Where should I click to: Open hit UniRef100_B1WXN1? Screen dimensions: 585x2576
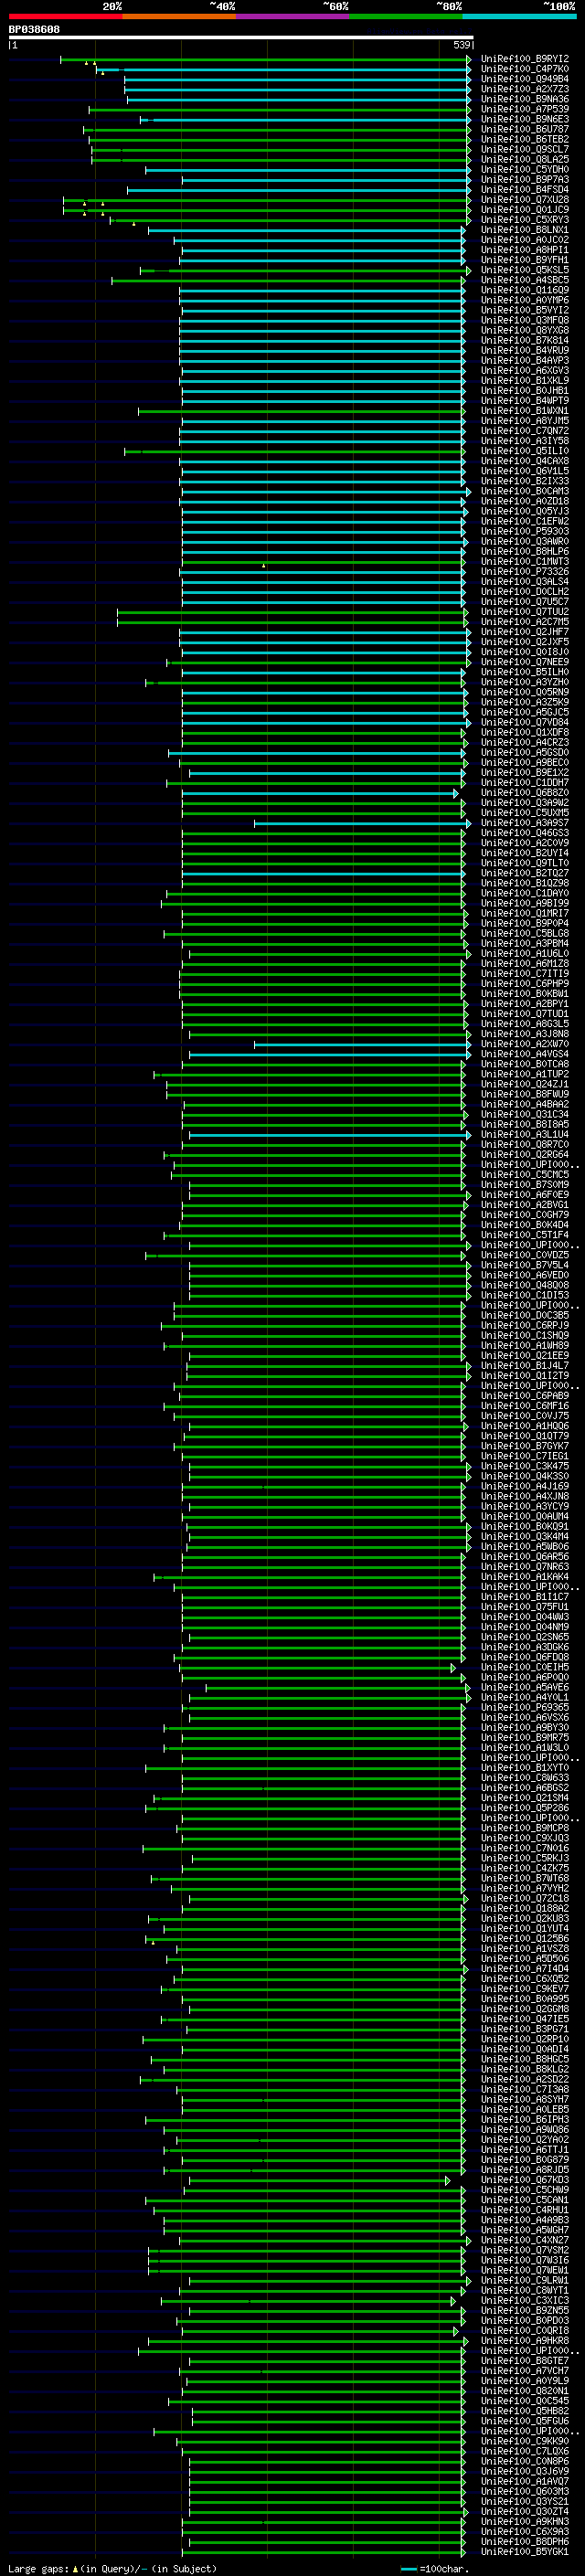point(525,410)
